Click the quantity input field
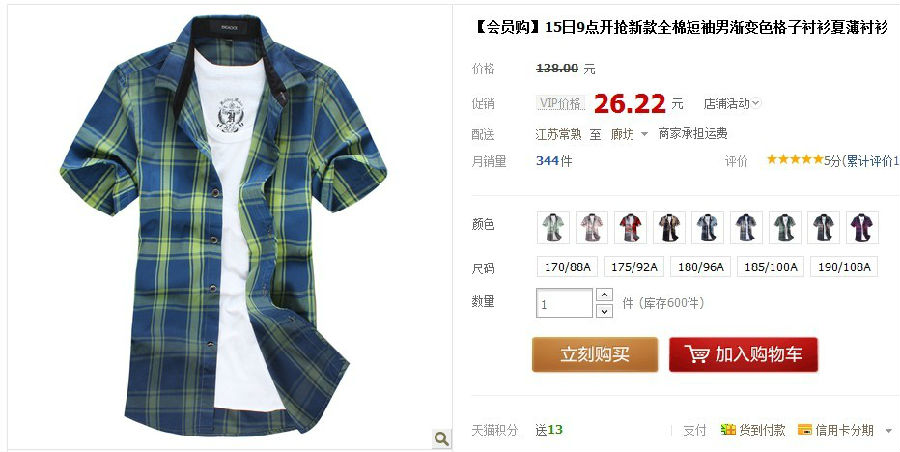The width and height of the screenshot is (900, 452). (x=564, y=303)
